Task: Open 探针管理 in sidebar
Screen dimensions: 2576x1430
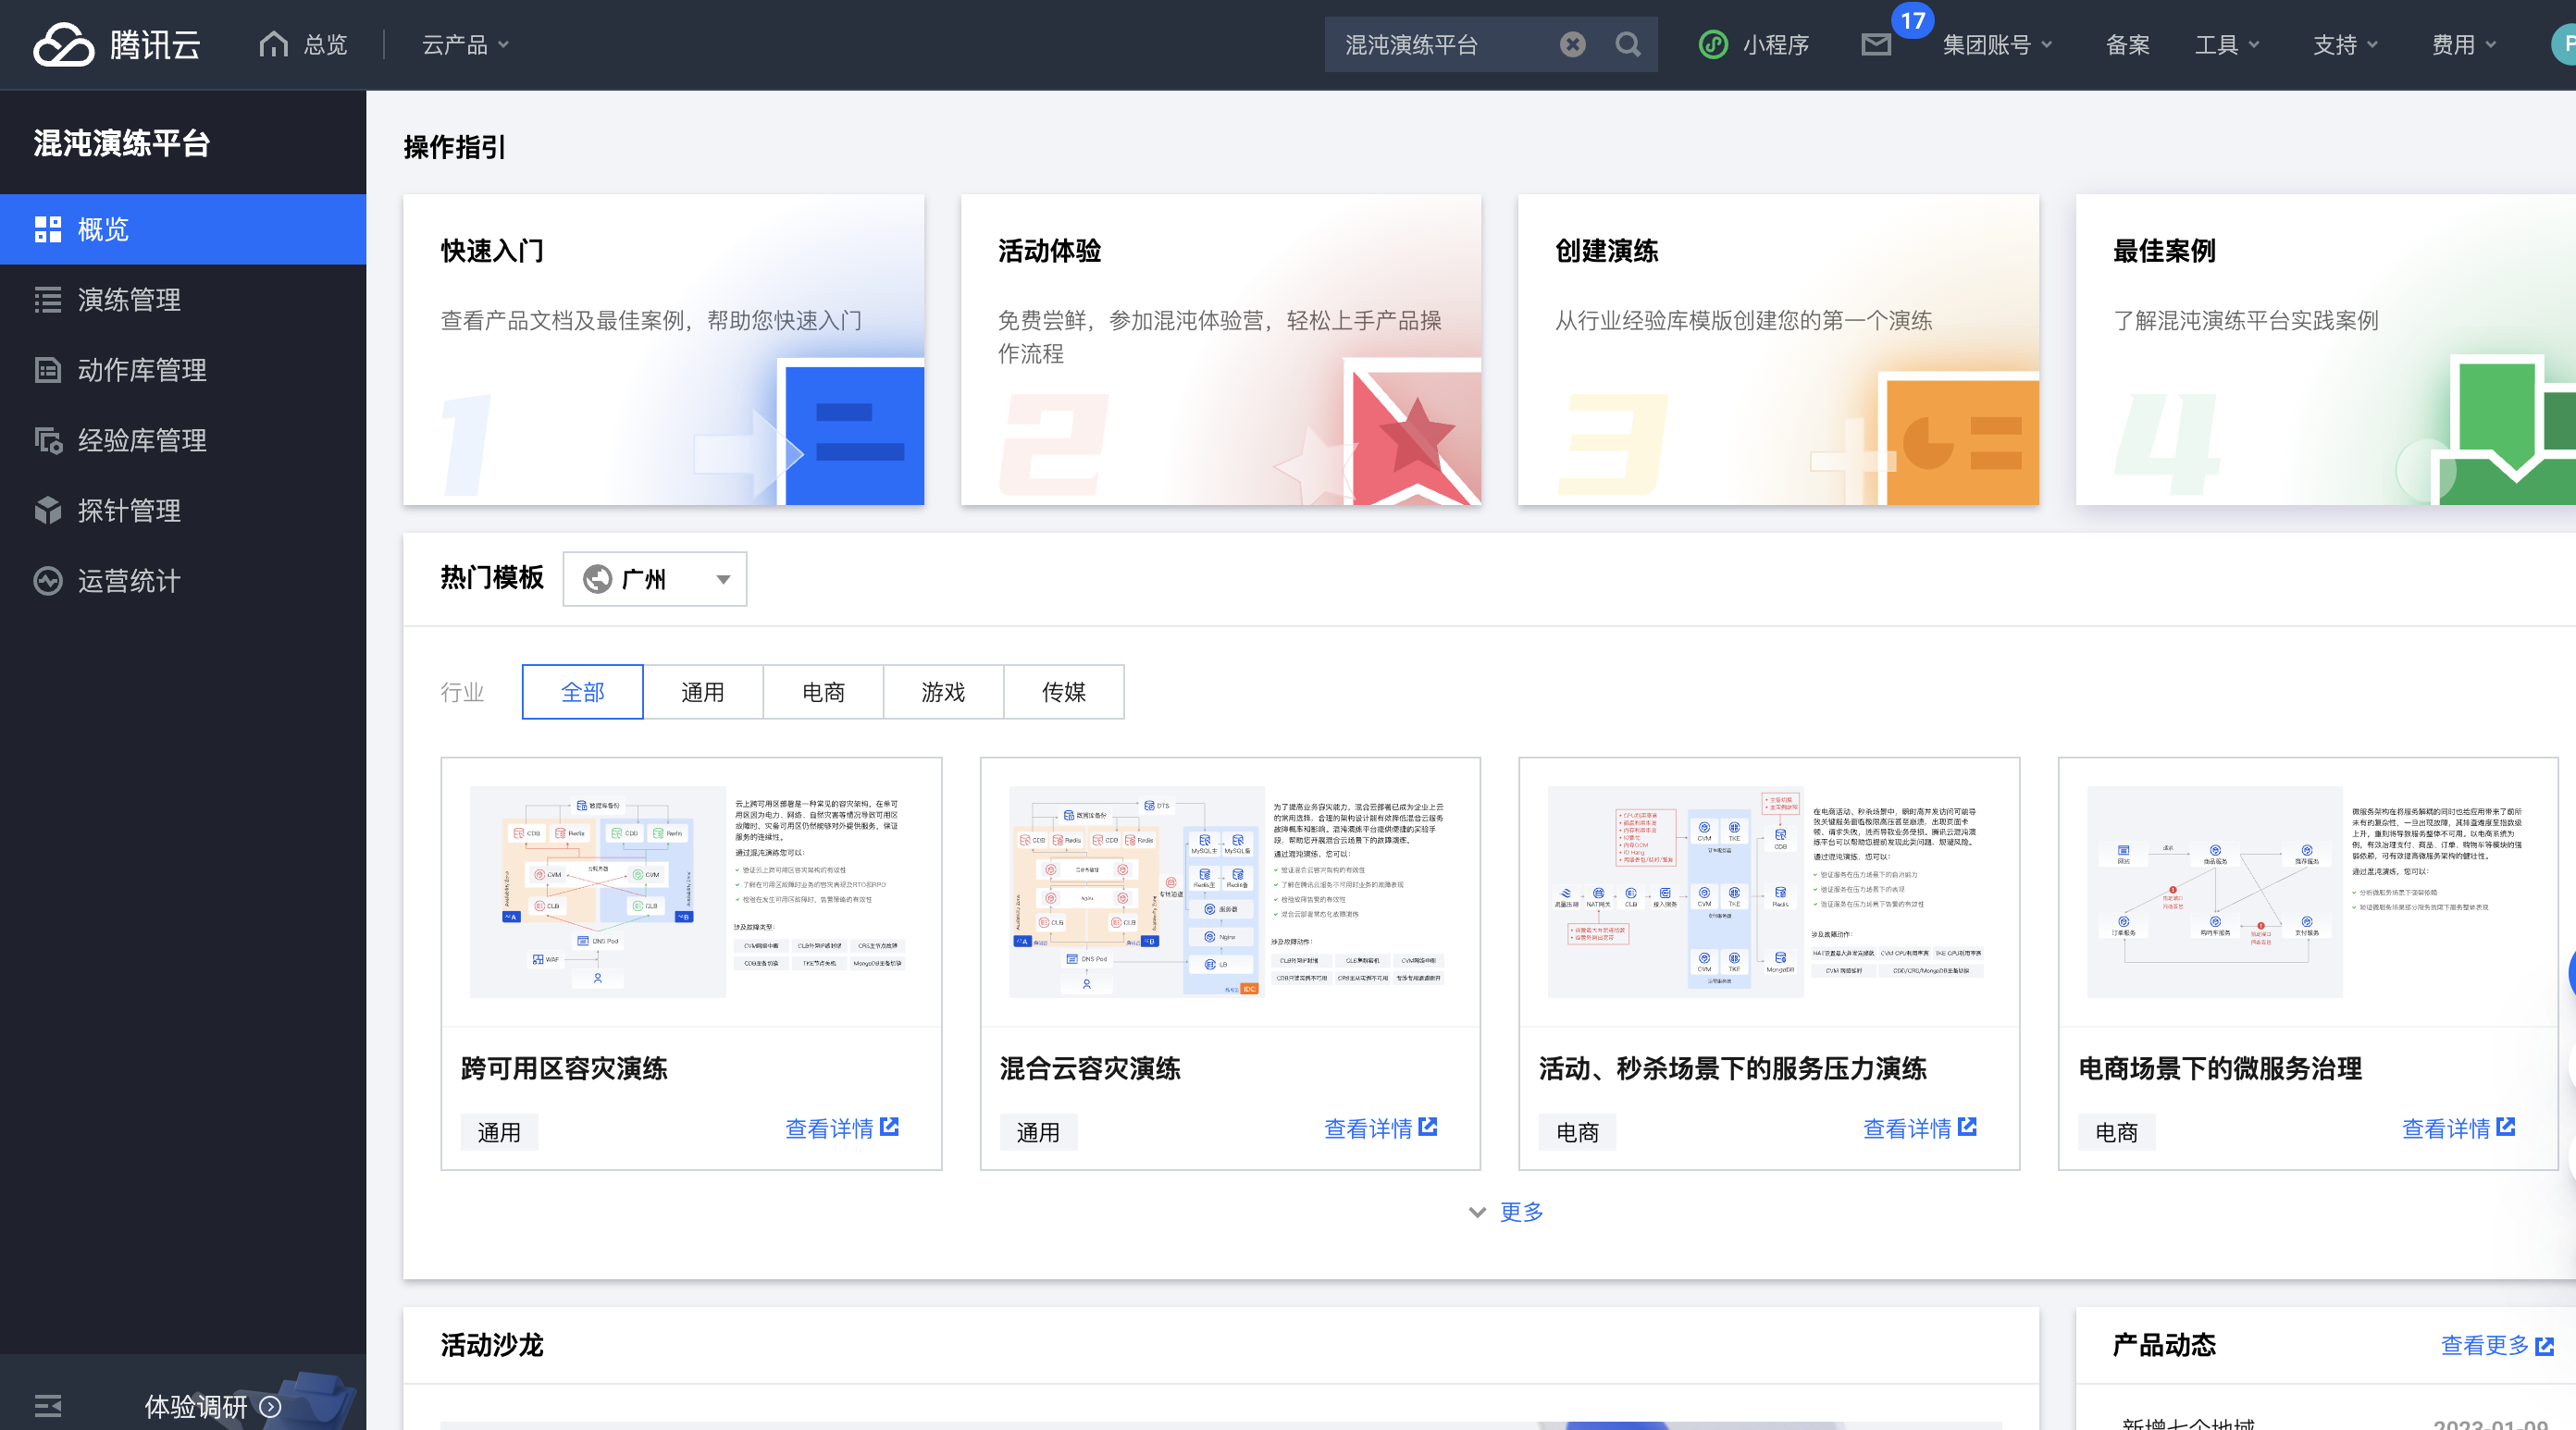Action: 129,511
